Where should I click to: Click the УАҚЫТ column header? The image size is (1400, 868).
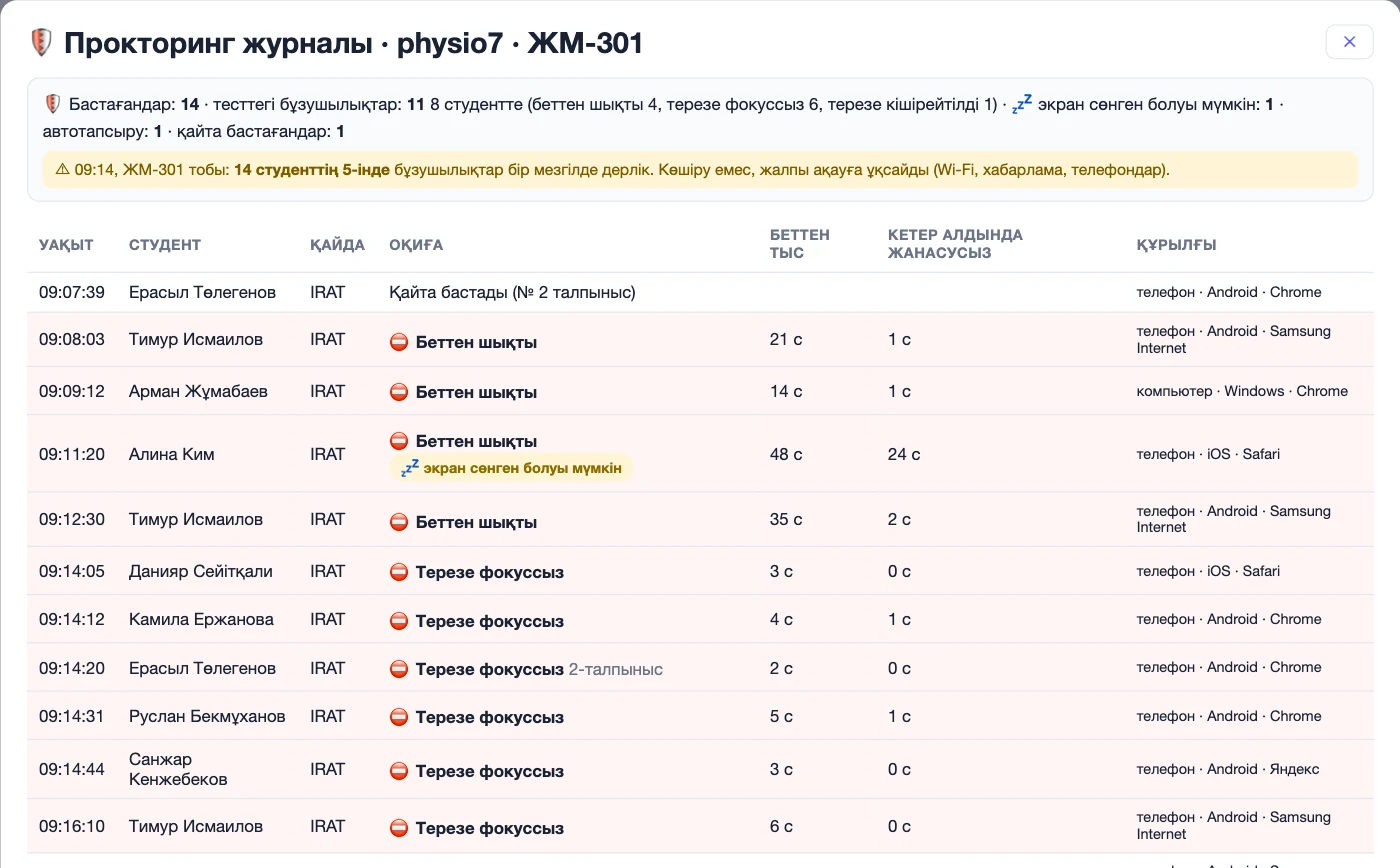(66, 245)
